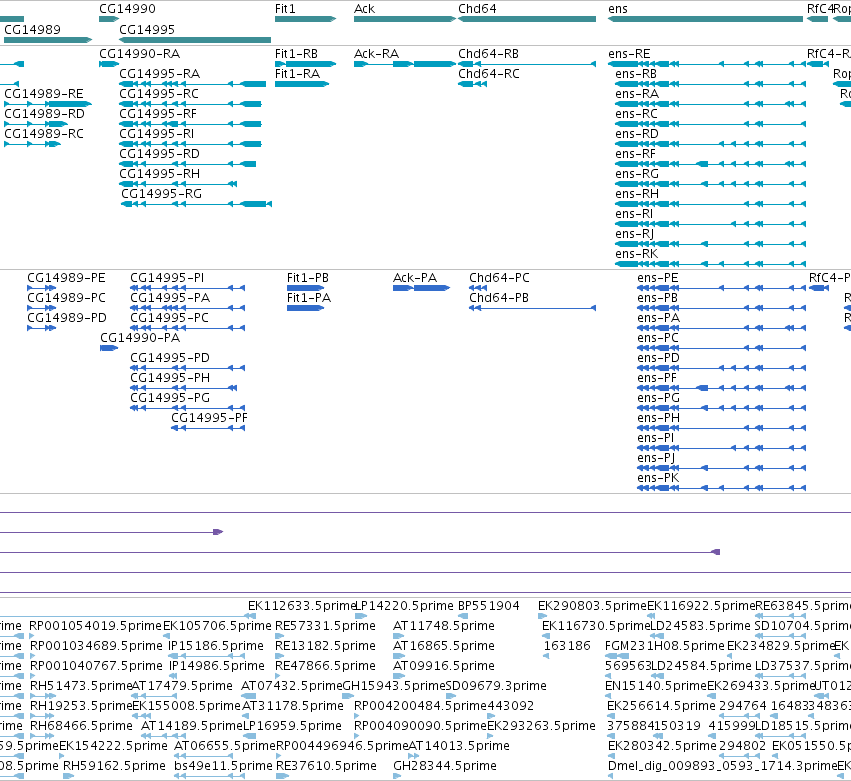Click transcript CG14989-RD
Image resolution: width=851 pixels, height=781 pixels.
point(45,114)
